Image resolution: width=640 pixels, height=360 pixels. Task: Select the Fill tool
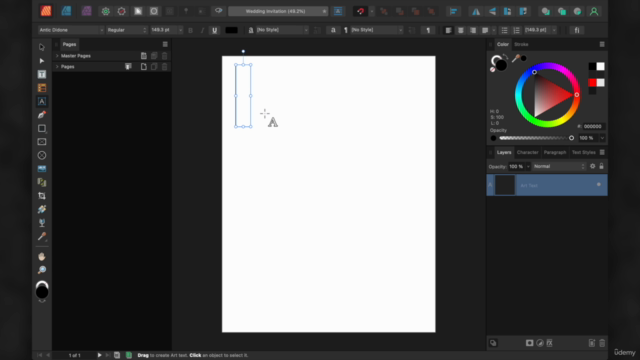pos(42,209)
